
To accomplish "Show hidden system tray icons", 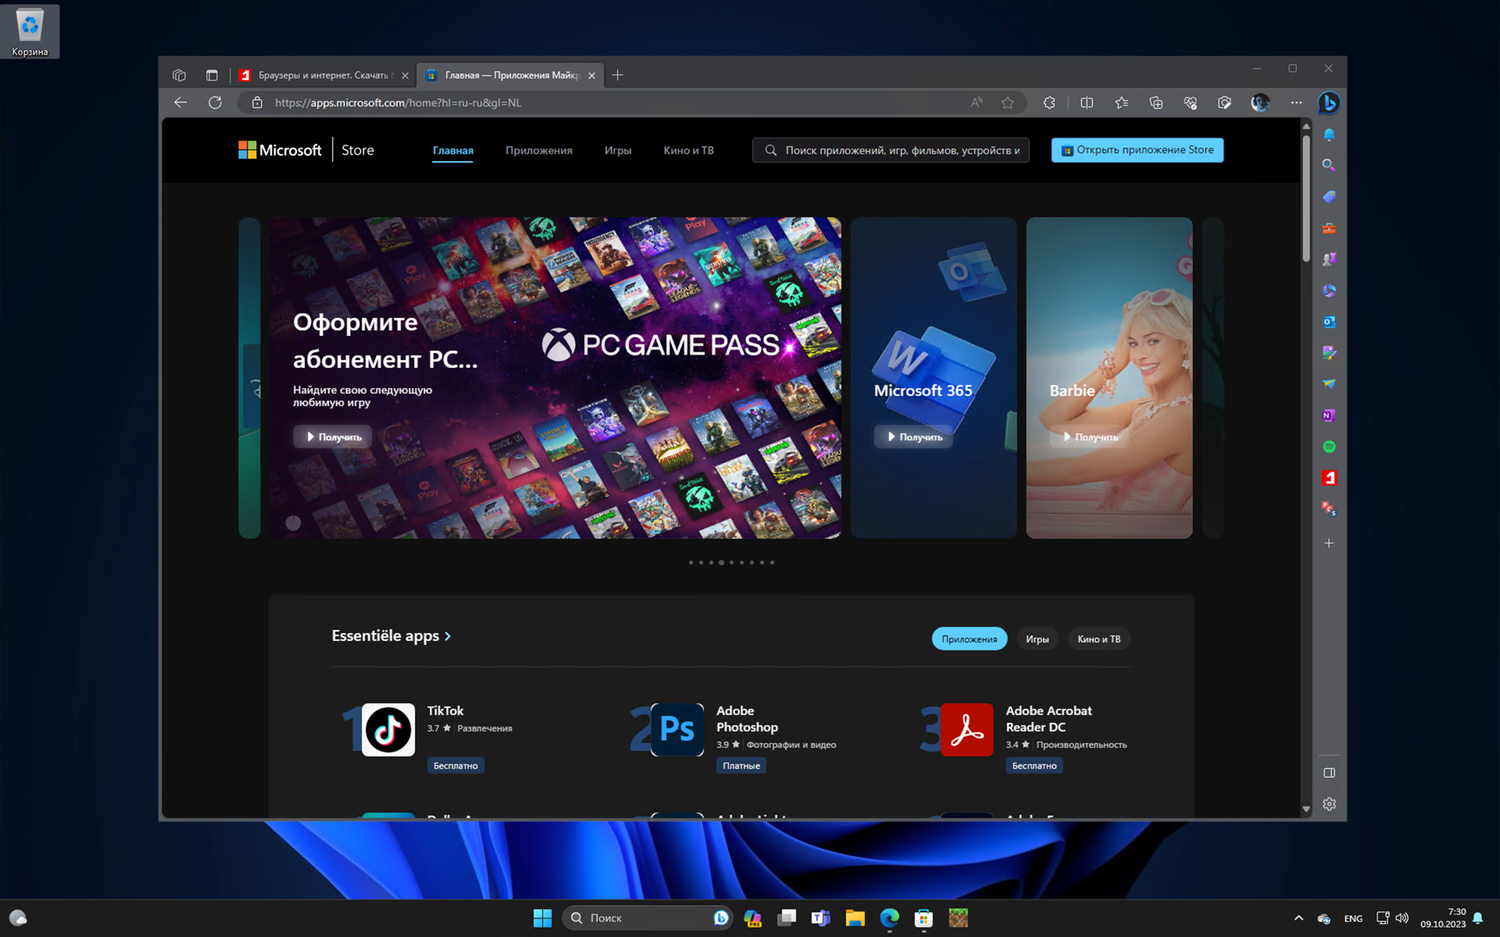I will tap(1298, 918).
